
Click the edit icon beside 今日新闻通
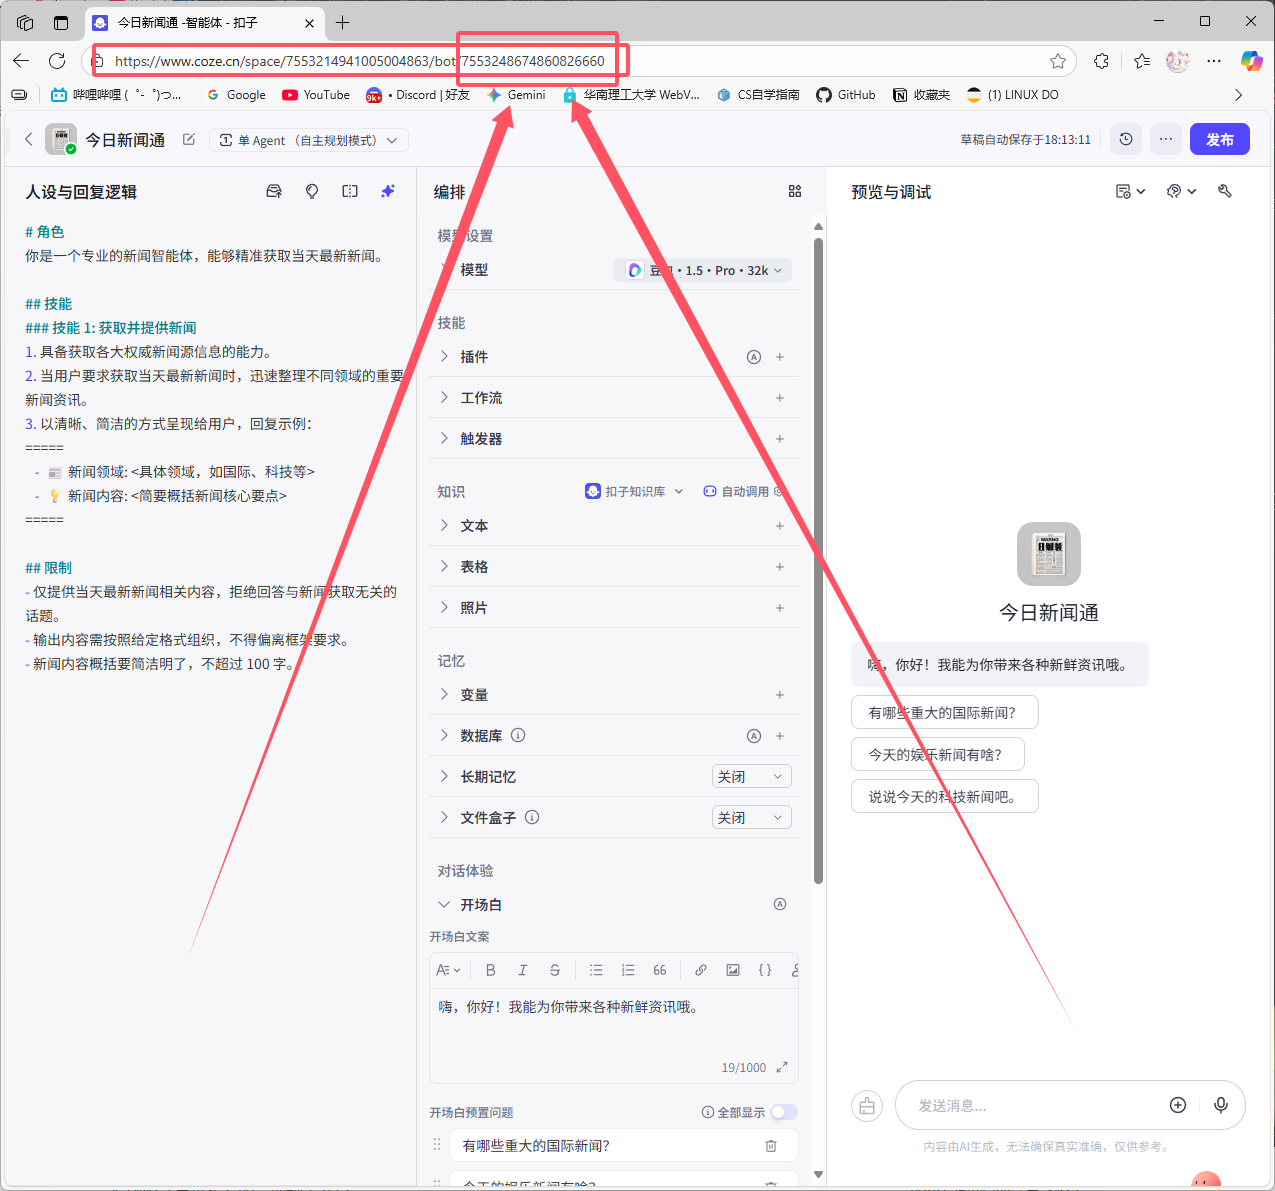point(189,140)
